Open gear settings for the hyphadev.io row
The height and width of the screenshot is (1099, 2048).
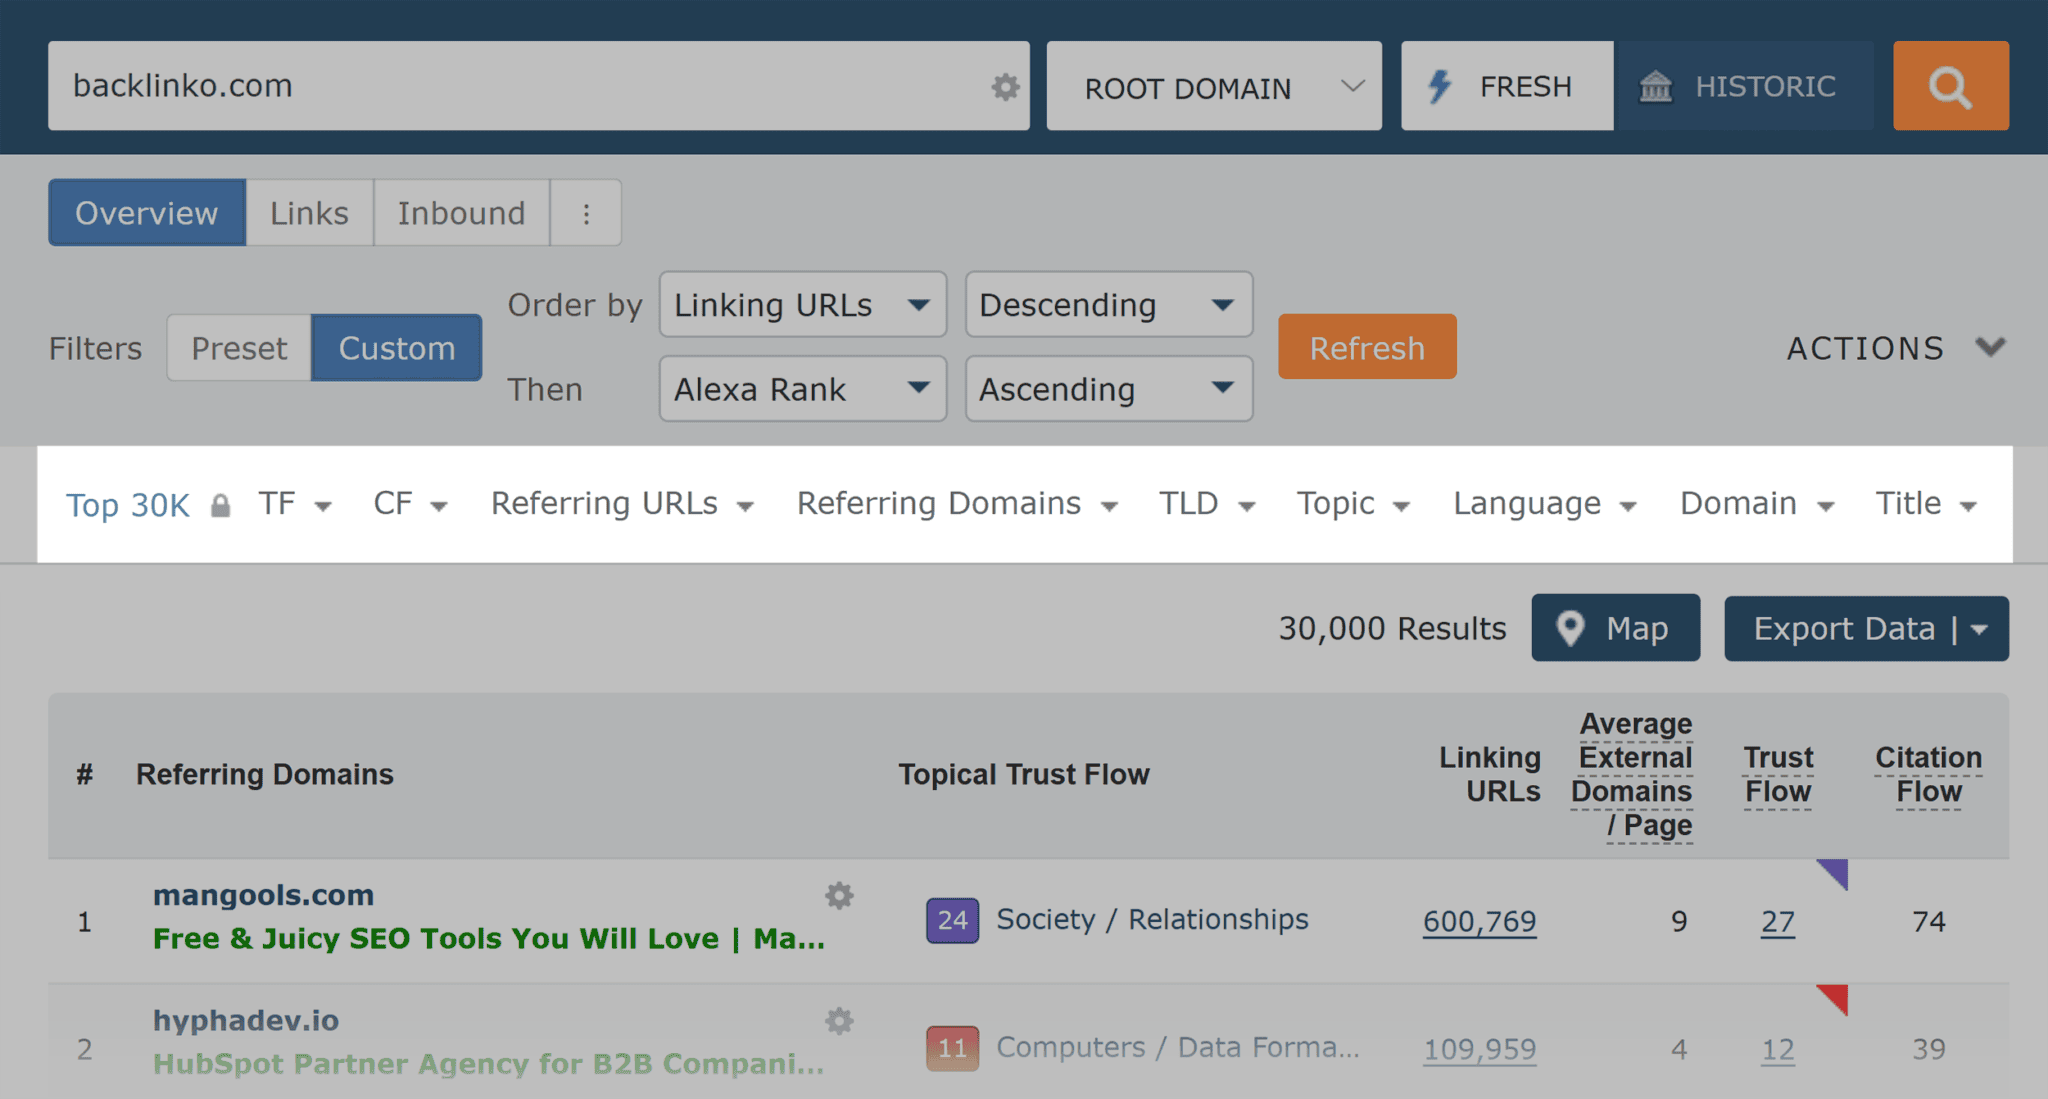point(839,1021)
